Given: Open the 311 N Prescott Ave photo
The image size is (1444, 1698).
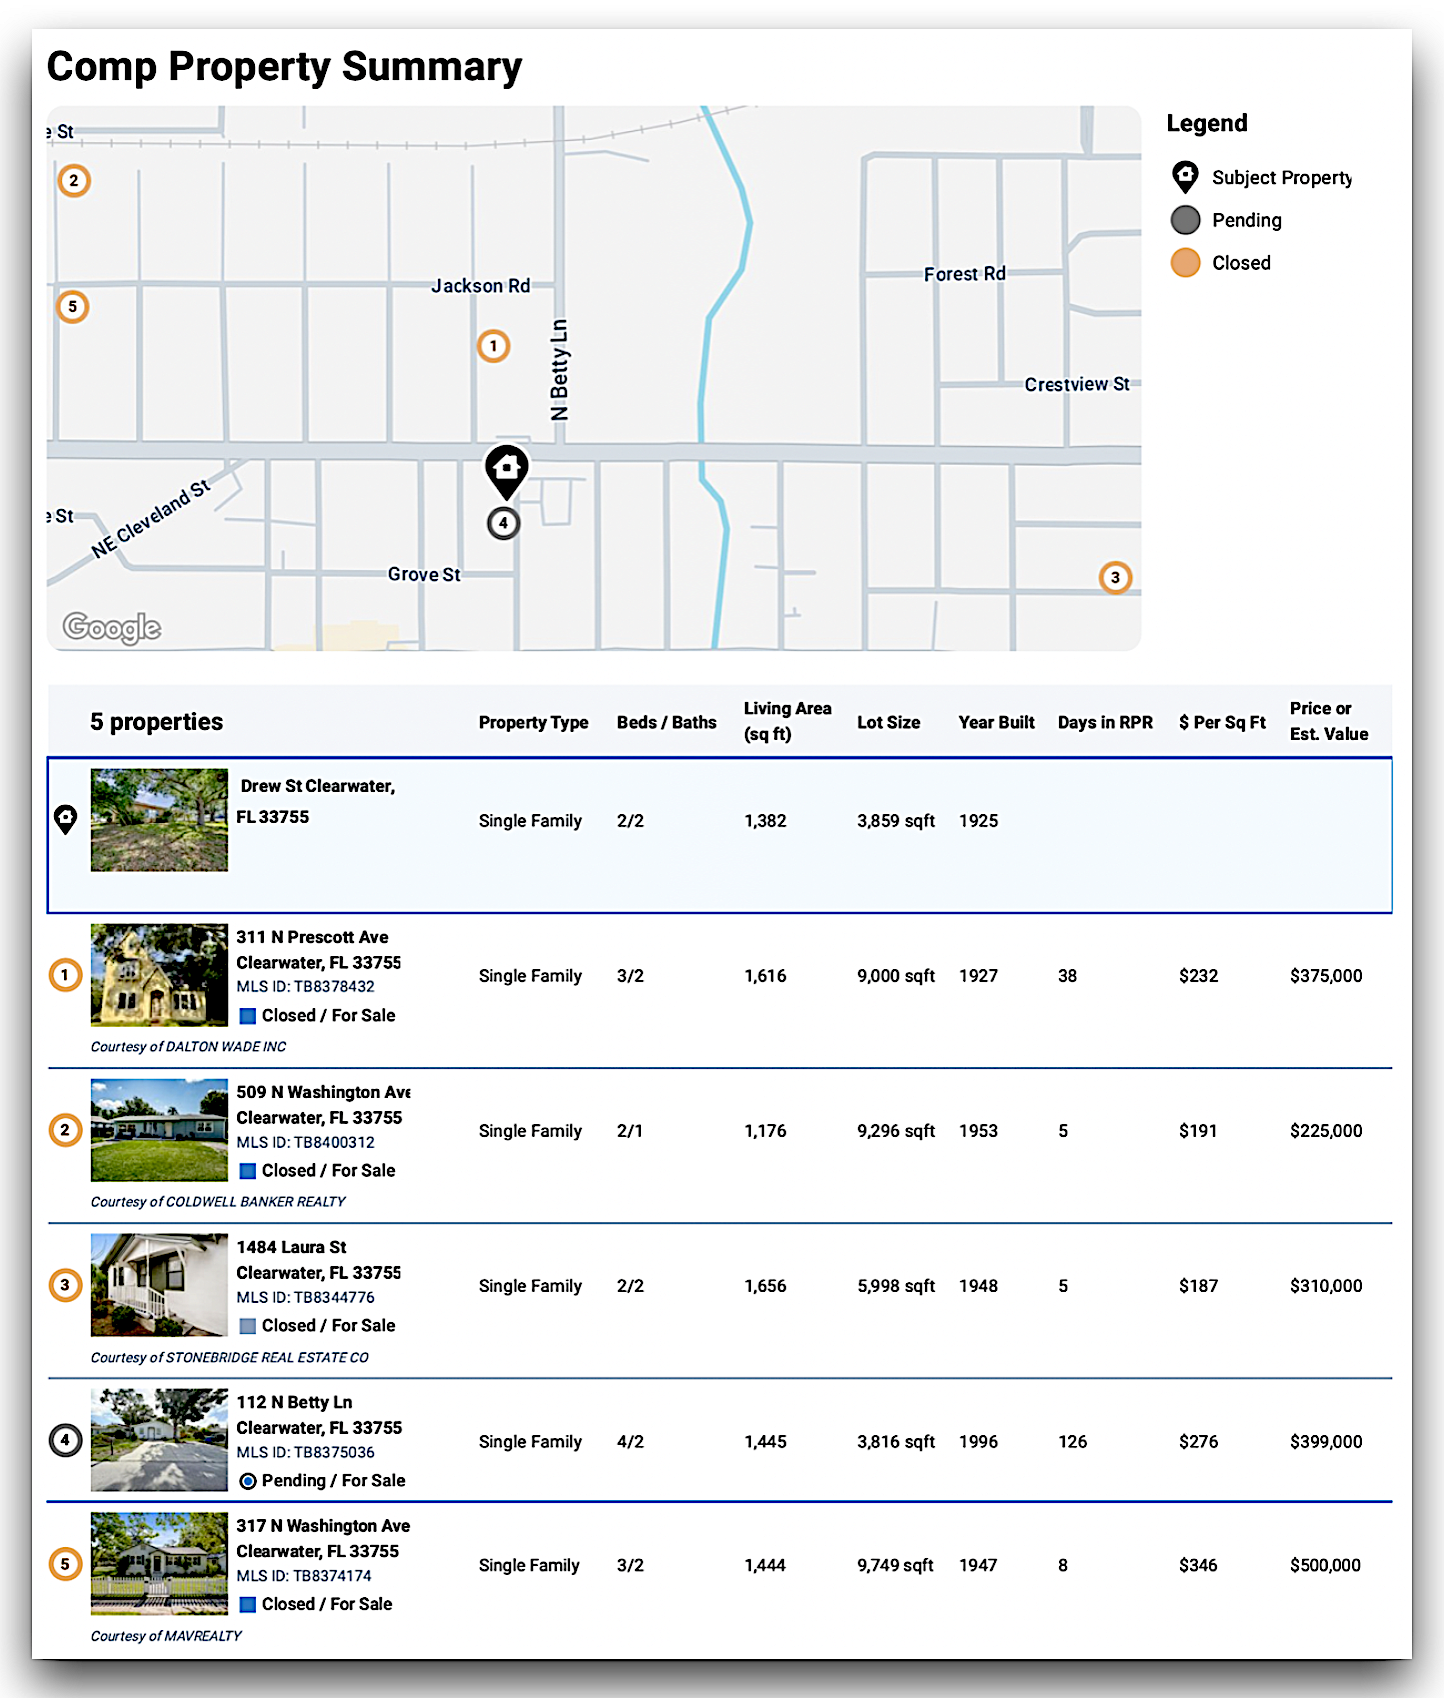Looking at the screenshot, I should [159, 975].
